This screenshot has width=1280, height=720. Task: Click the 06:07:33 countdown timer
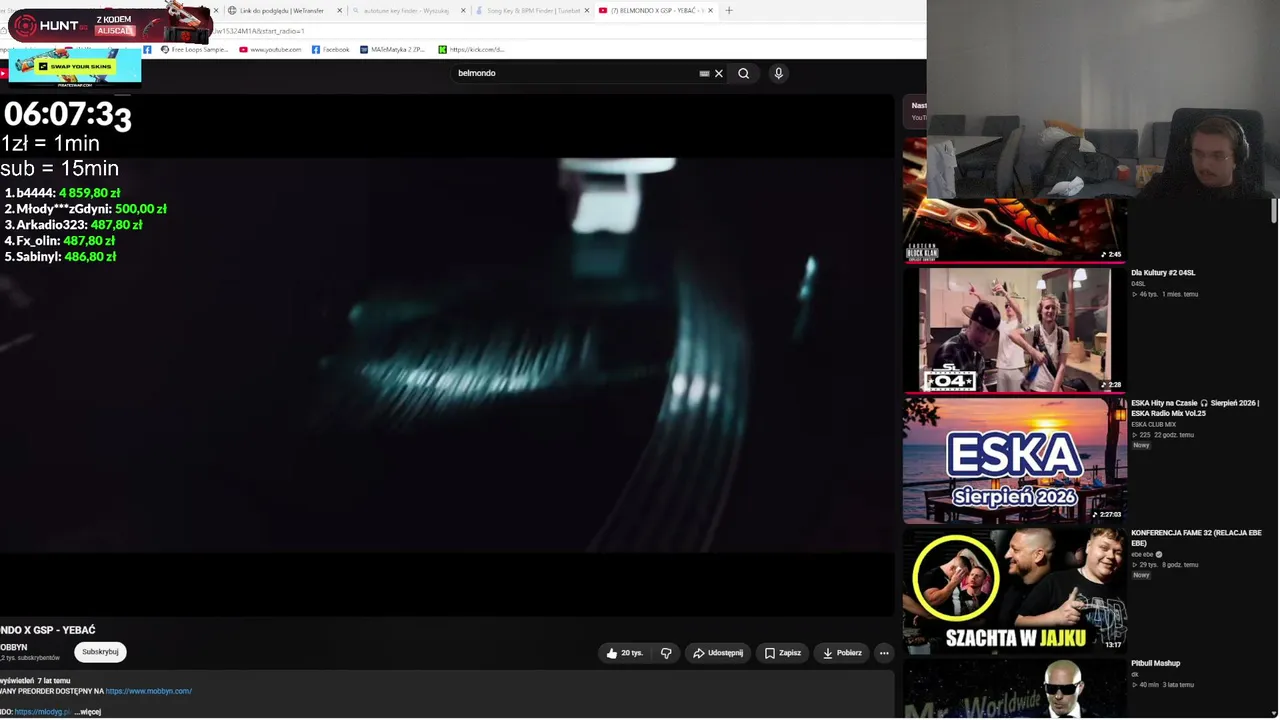67,115
